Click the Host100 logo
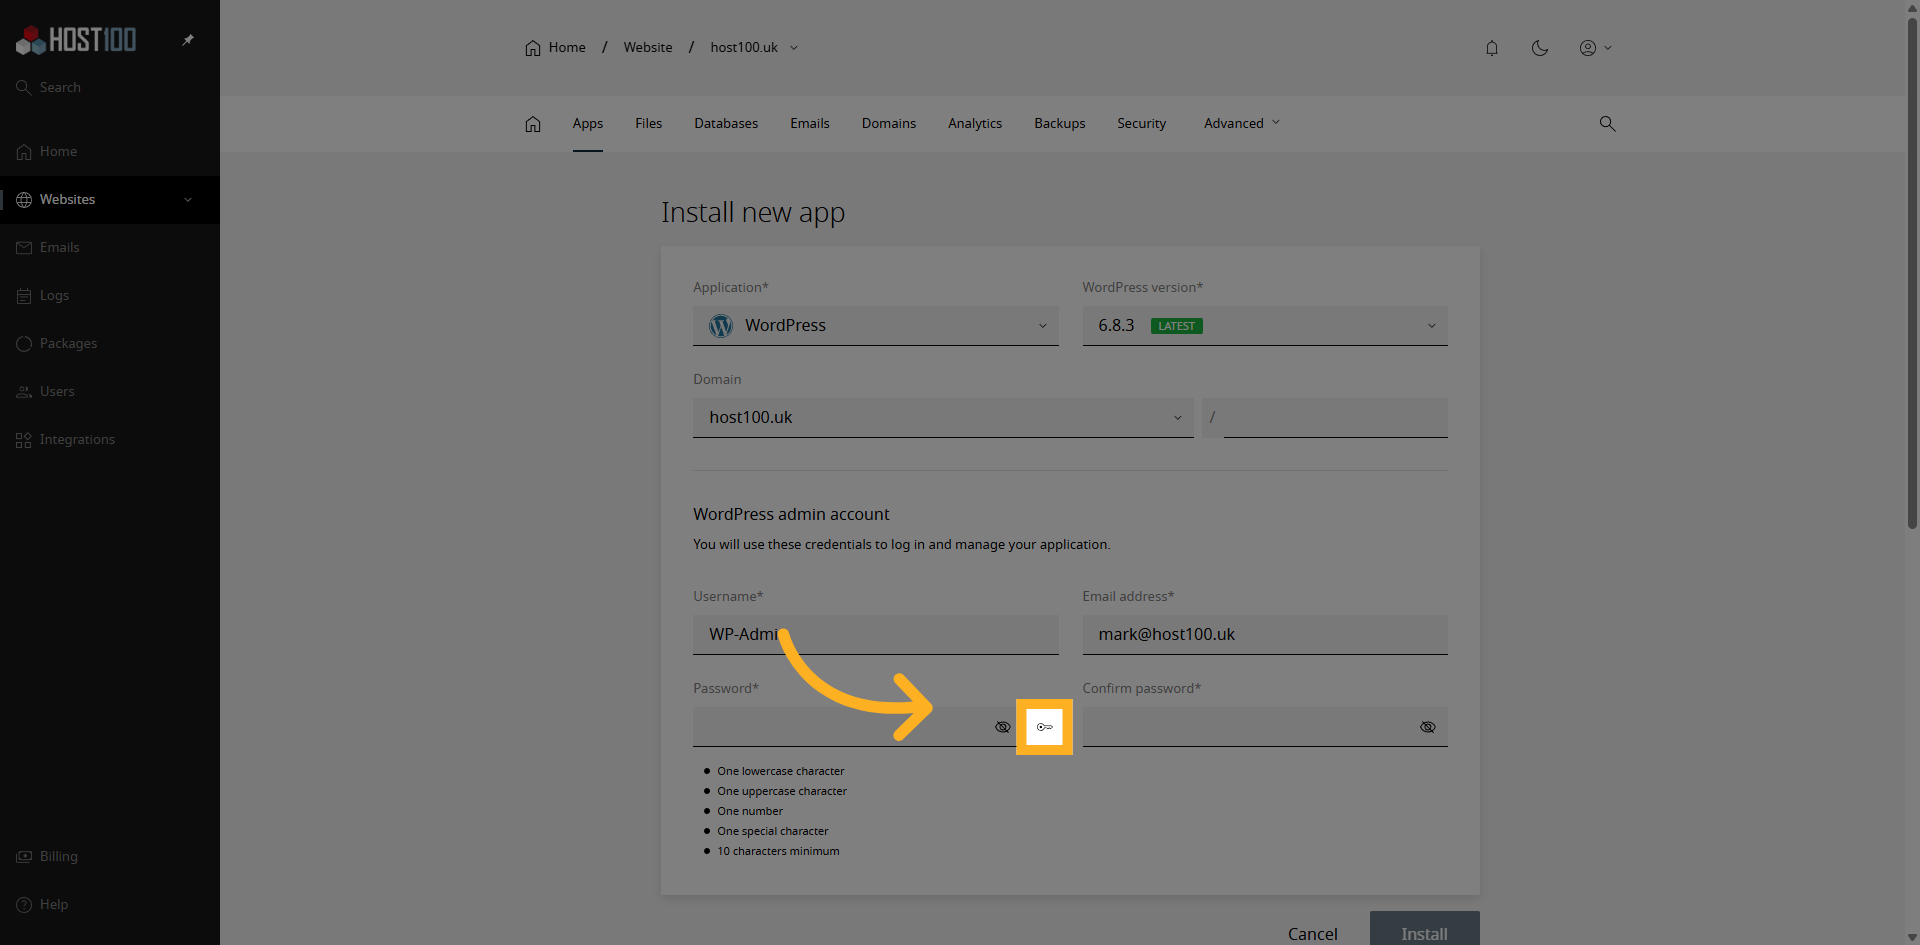The width and height of the screenshot is (1920, 945). 76,40
